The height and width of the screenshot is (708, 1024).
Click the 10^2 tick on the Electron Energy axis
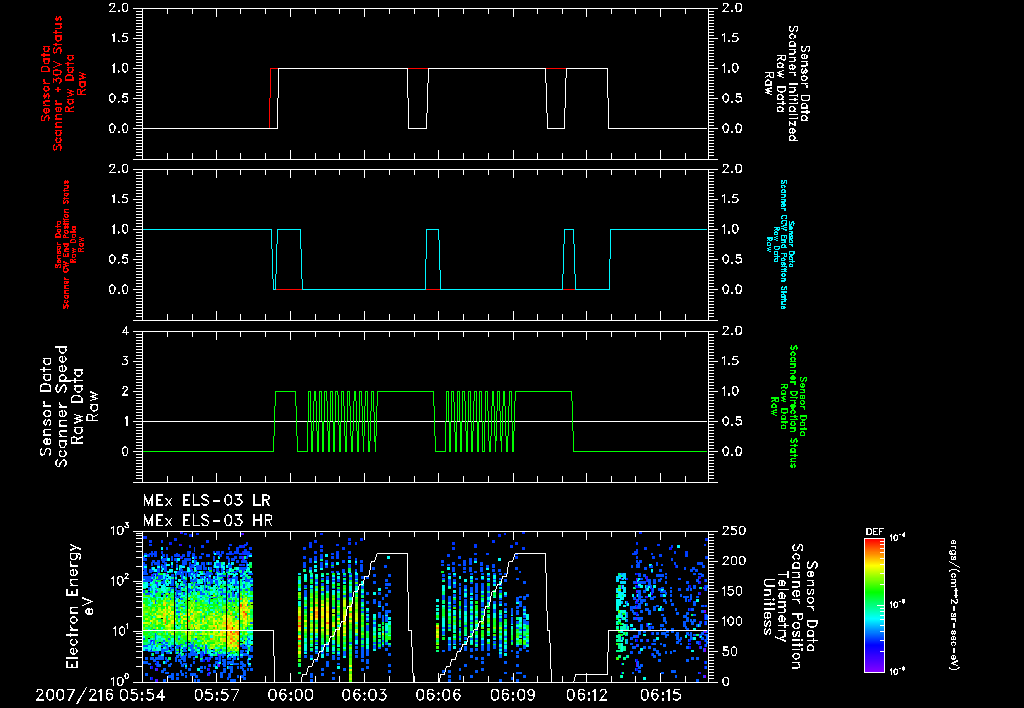click(x=120, y=581)
